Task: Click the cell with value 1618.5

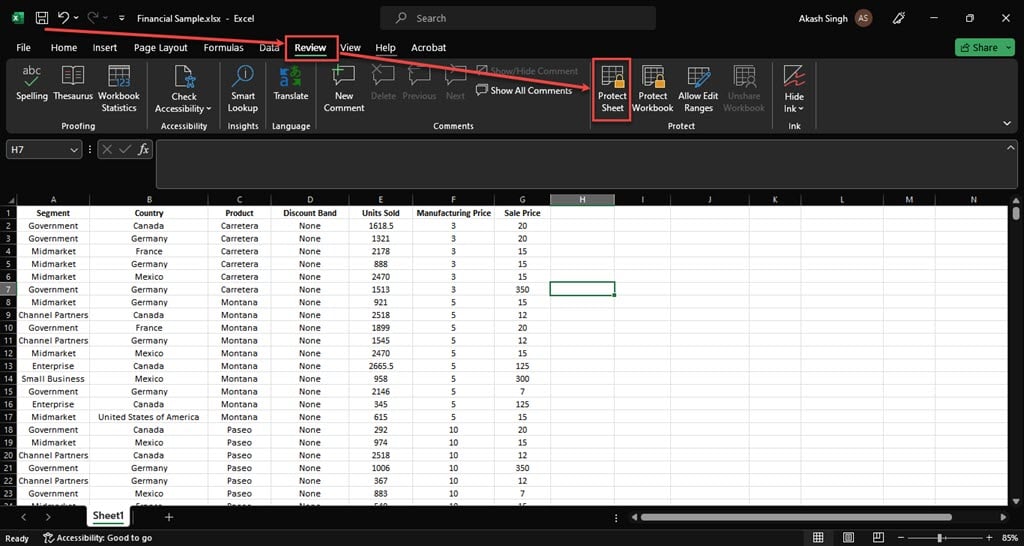Action: pos(381,226)
